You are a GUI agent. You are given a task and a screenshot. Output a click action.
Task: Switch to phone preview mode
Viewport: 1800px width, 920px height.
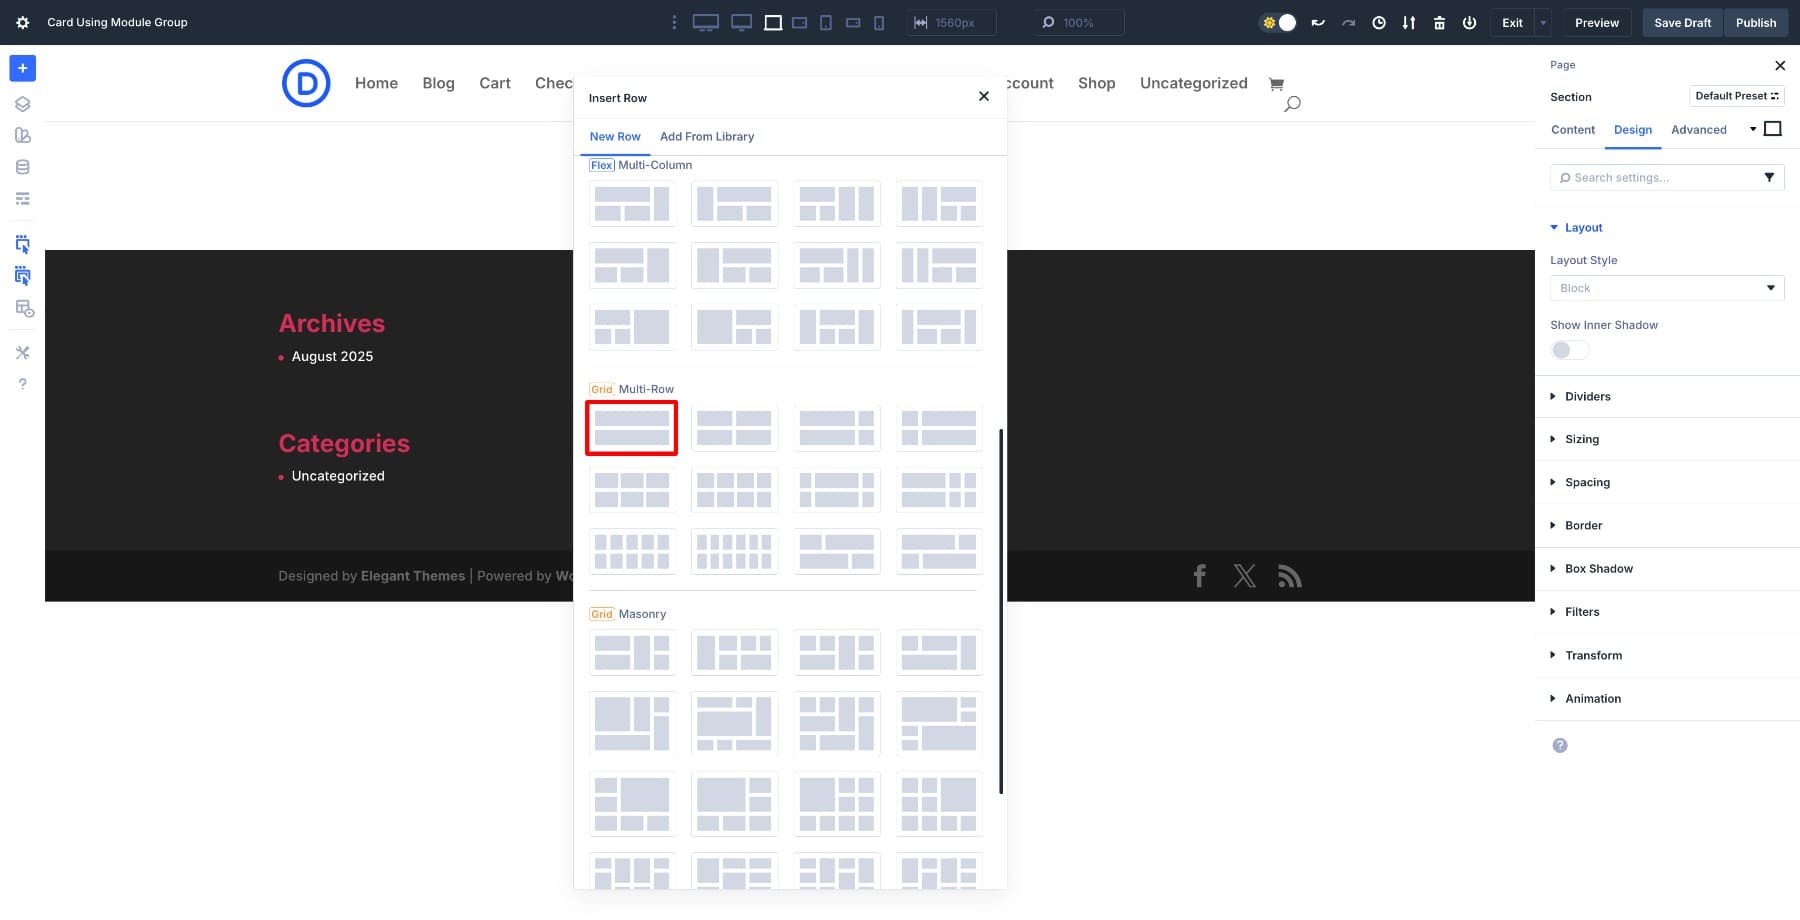point(879,22)
